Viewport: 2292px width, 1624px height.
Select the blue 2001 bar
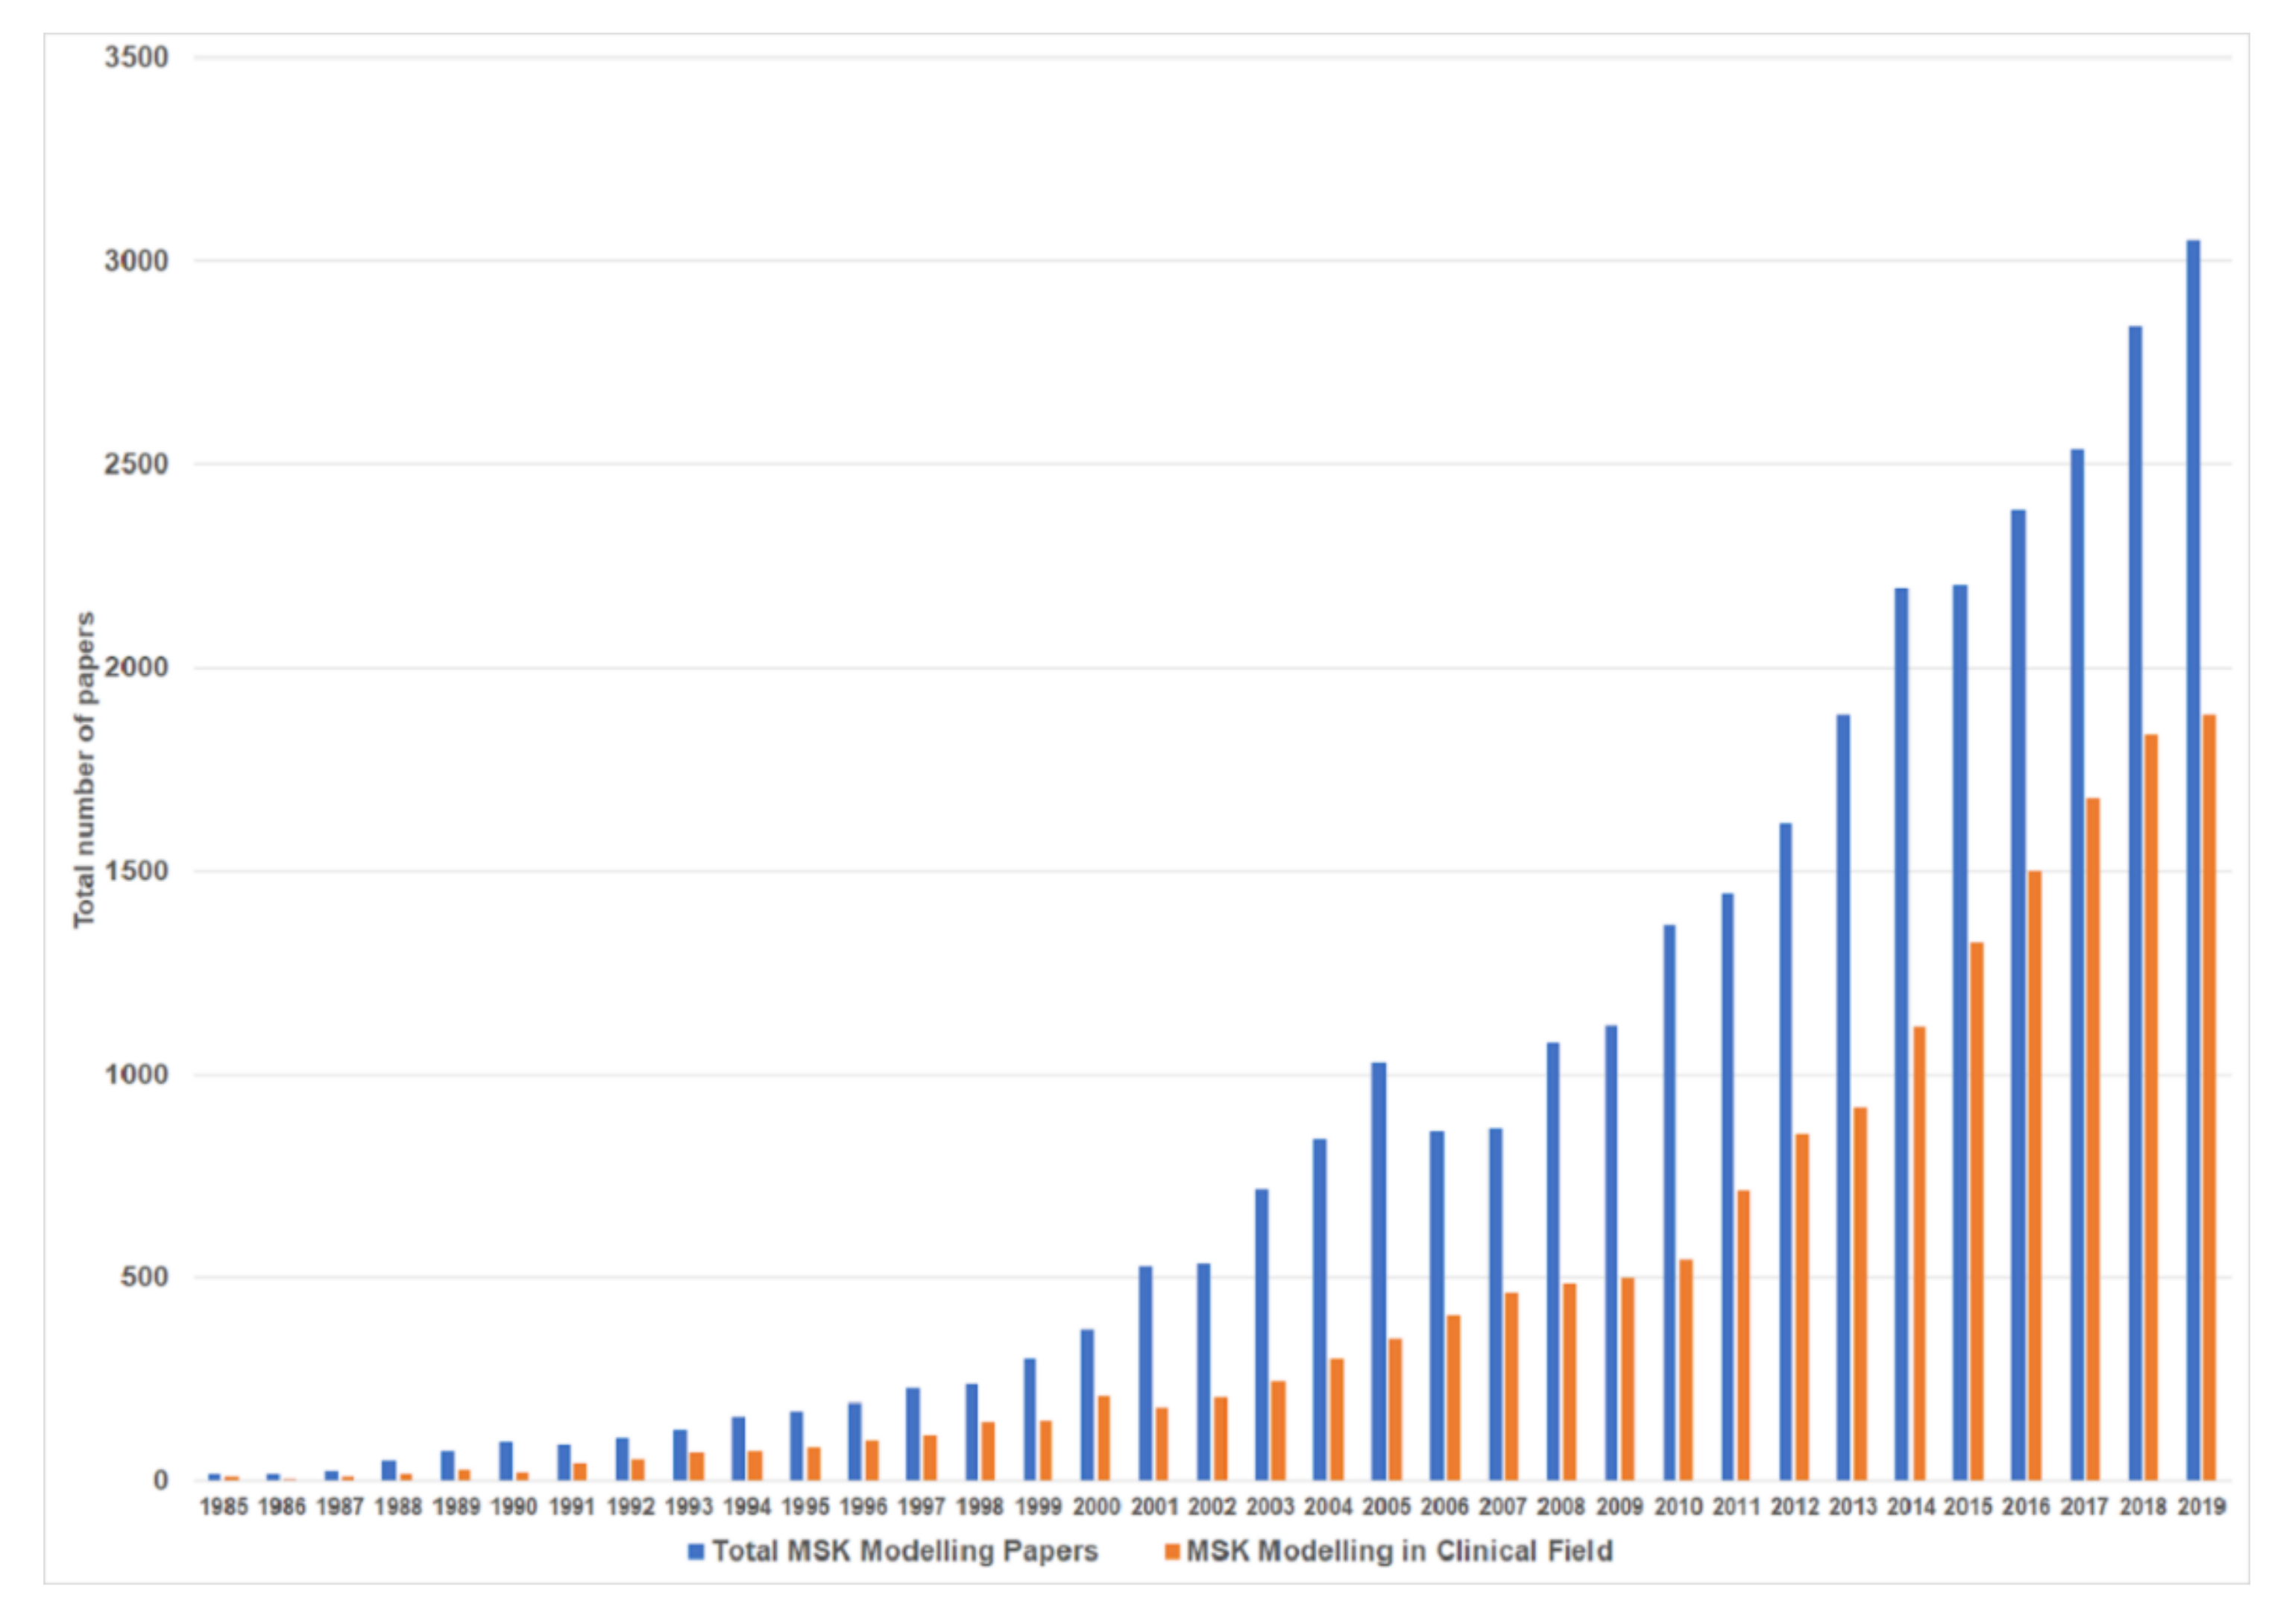tap(1145, 1373)
